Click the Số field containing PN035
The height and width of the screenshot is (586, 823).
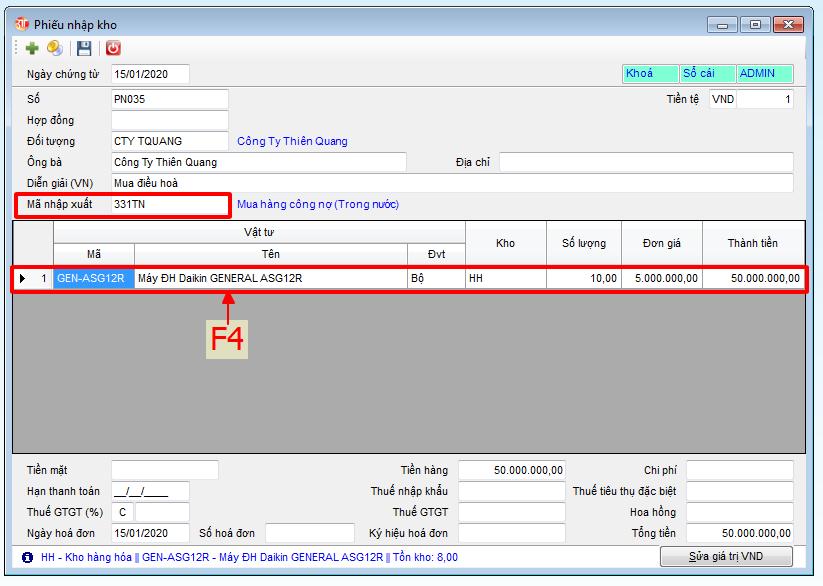[169, 99]
